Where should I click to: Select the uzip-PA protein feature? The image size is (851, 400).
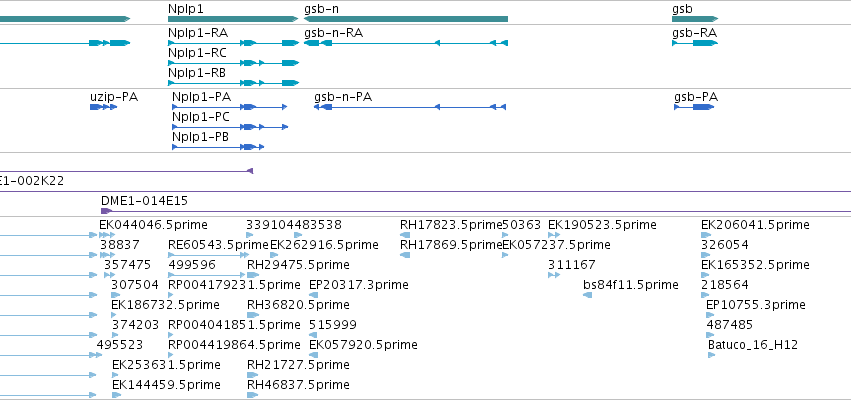[103, 107]
